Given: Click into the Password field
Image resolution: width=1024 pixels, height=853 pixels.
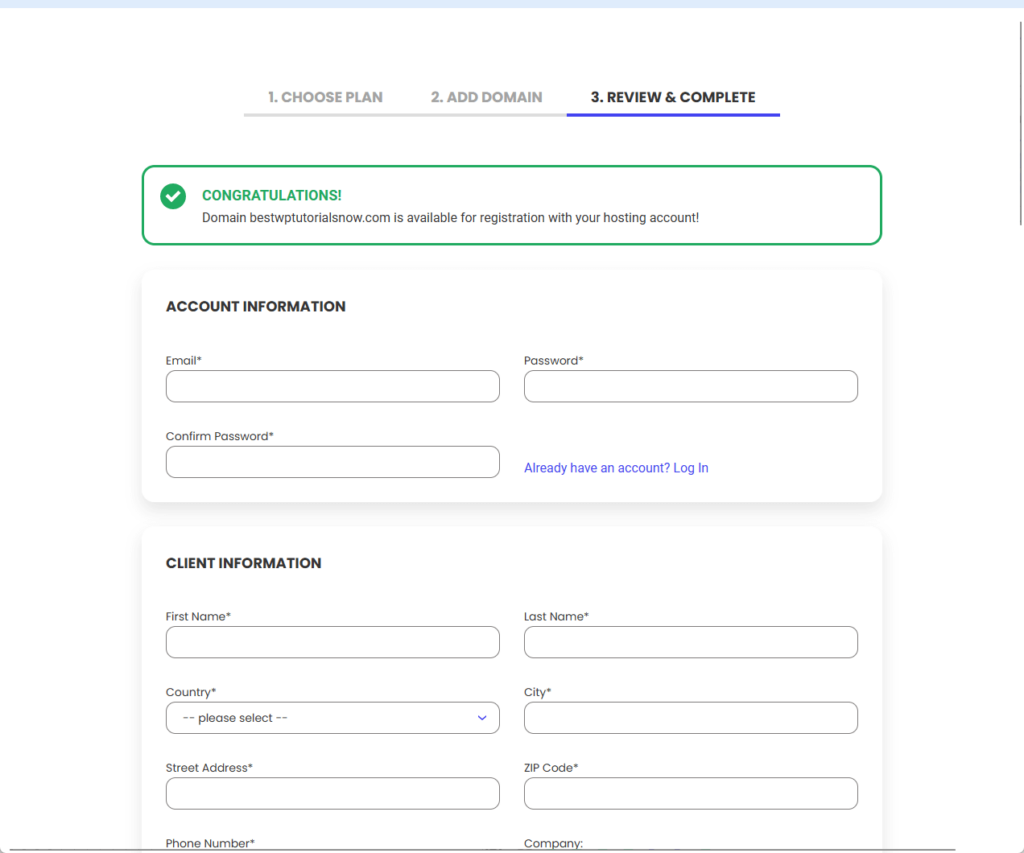Looking at the screenshot, I should coord(690,386).
